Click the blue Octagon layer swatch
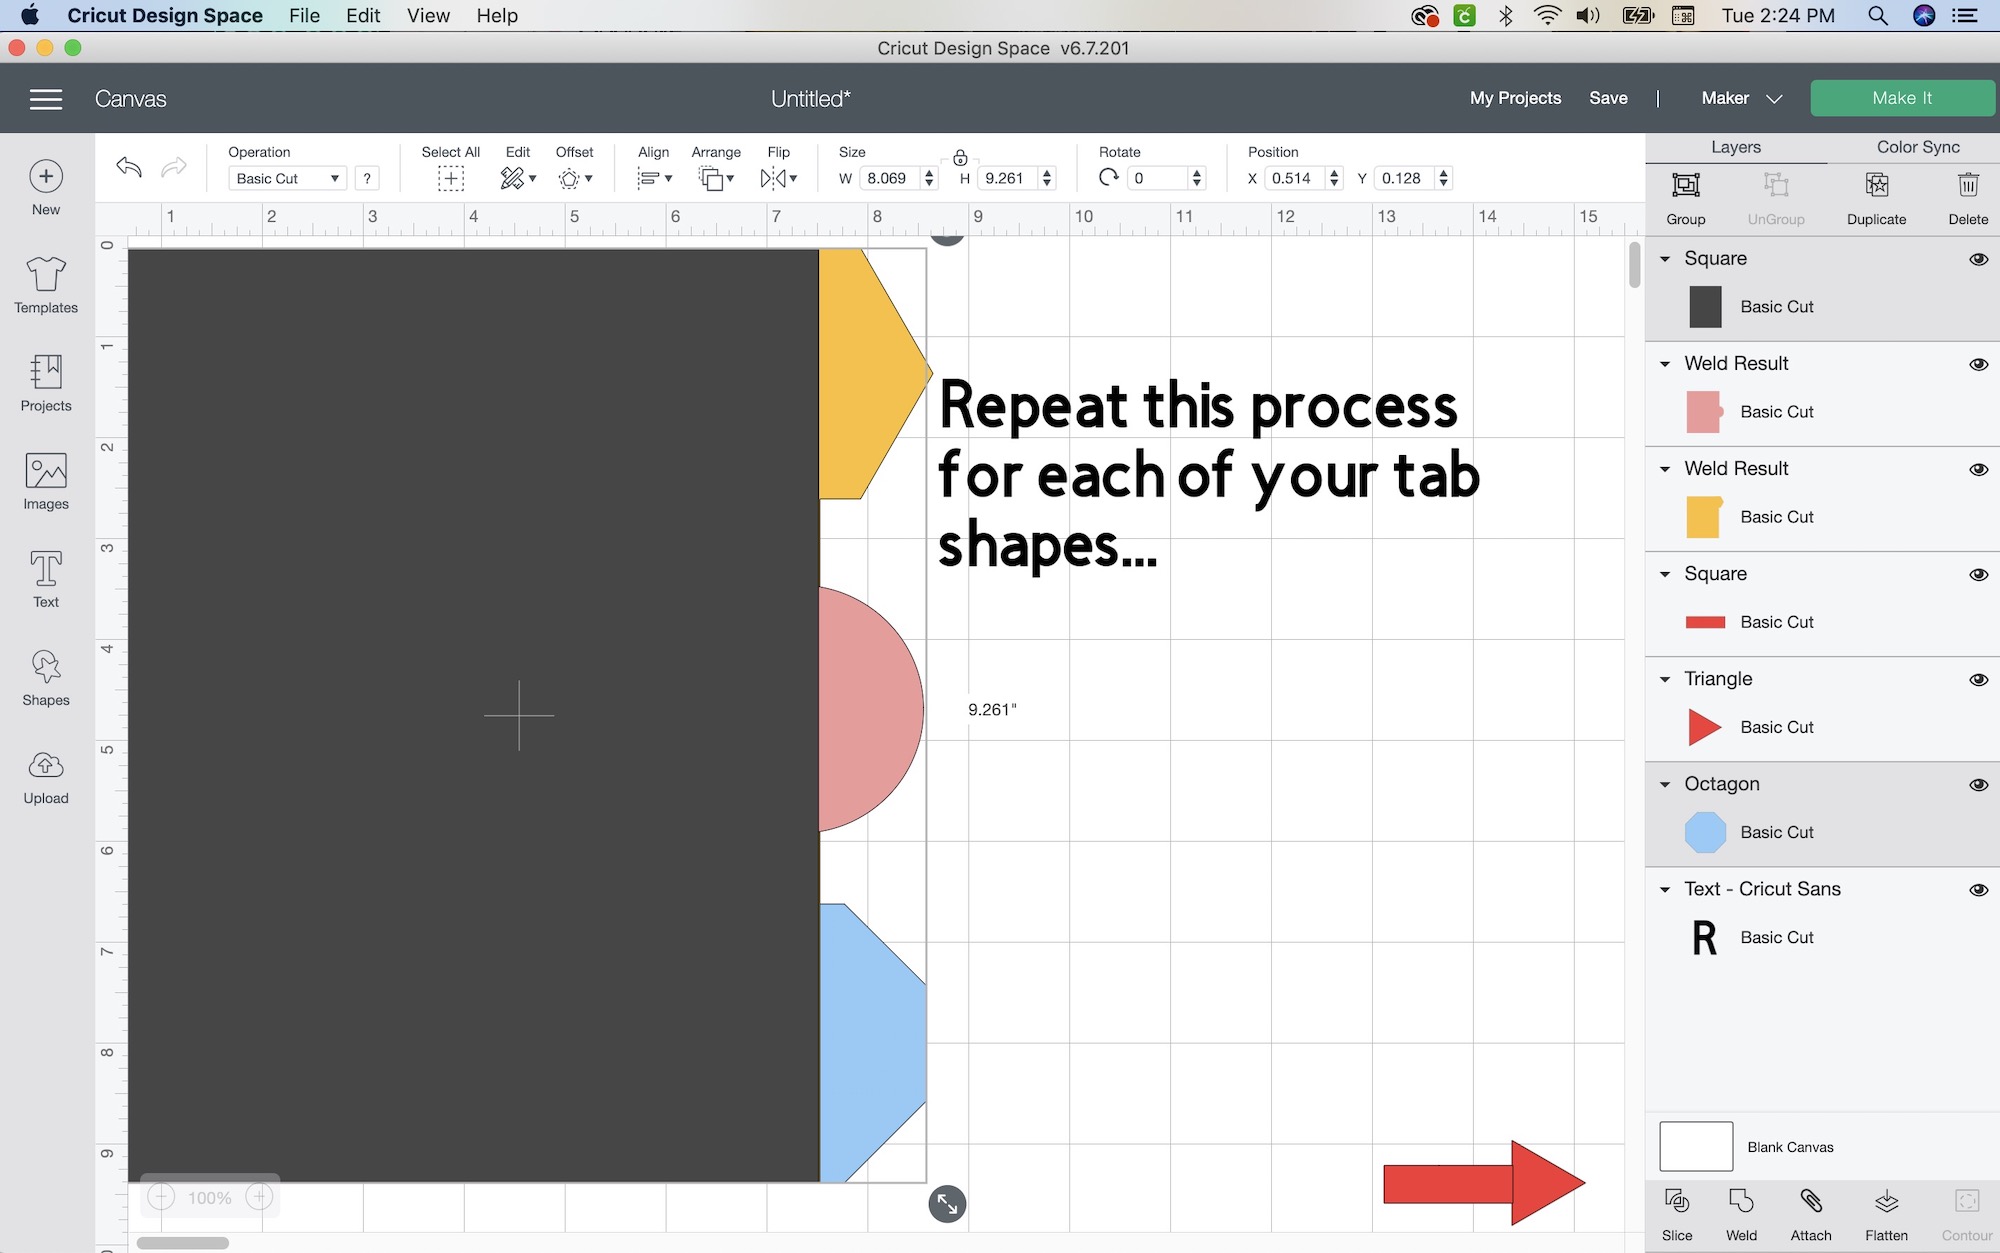 pos(1705,832)
